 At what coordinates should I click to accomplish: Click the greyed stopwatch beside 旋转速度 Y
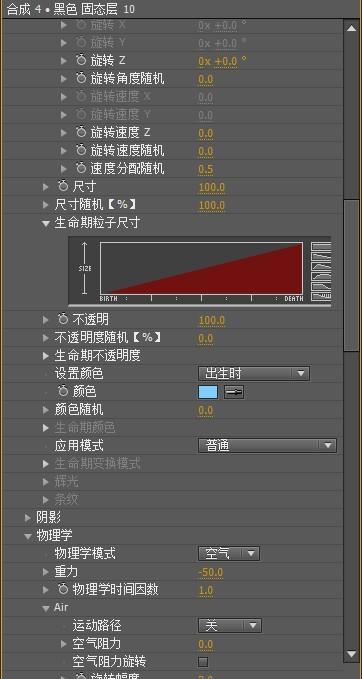[81, 114]
